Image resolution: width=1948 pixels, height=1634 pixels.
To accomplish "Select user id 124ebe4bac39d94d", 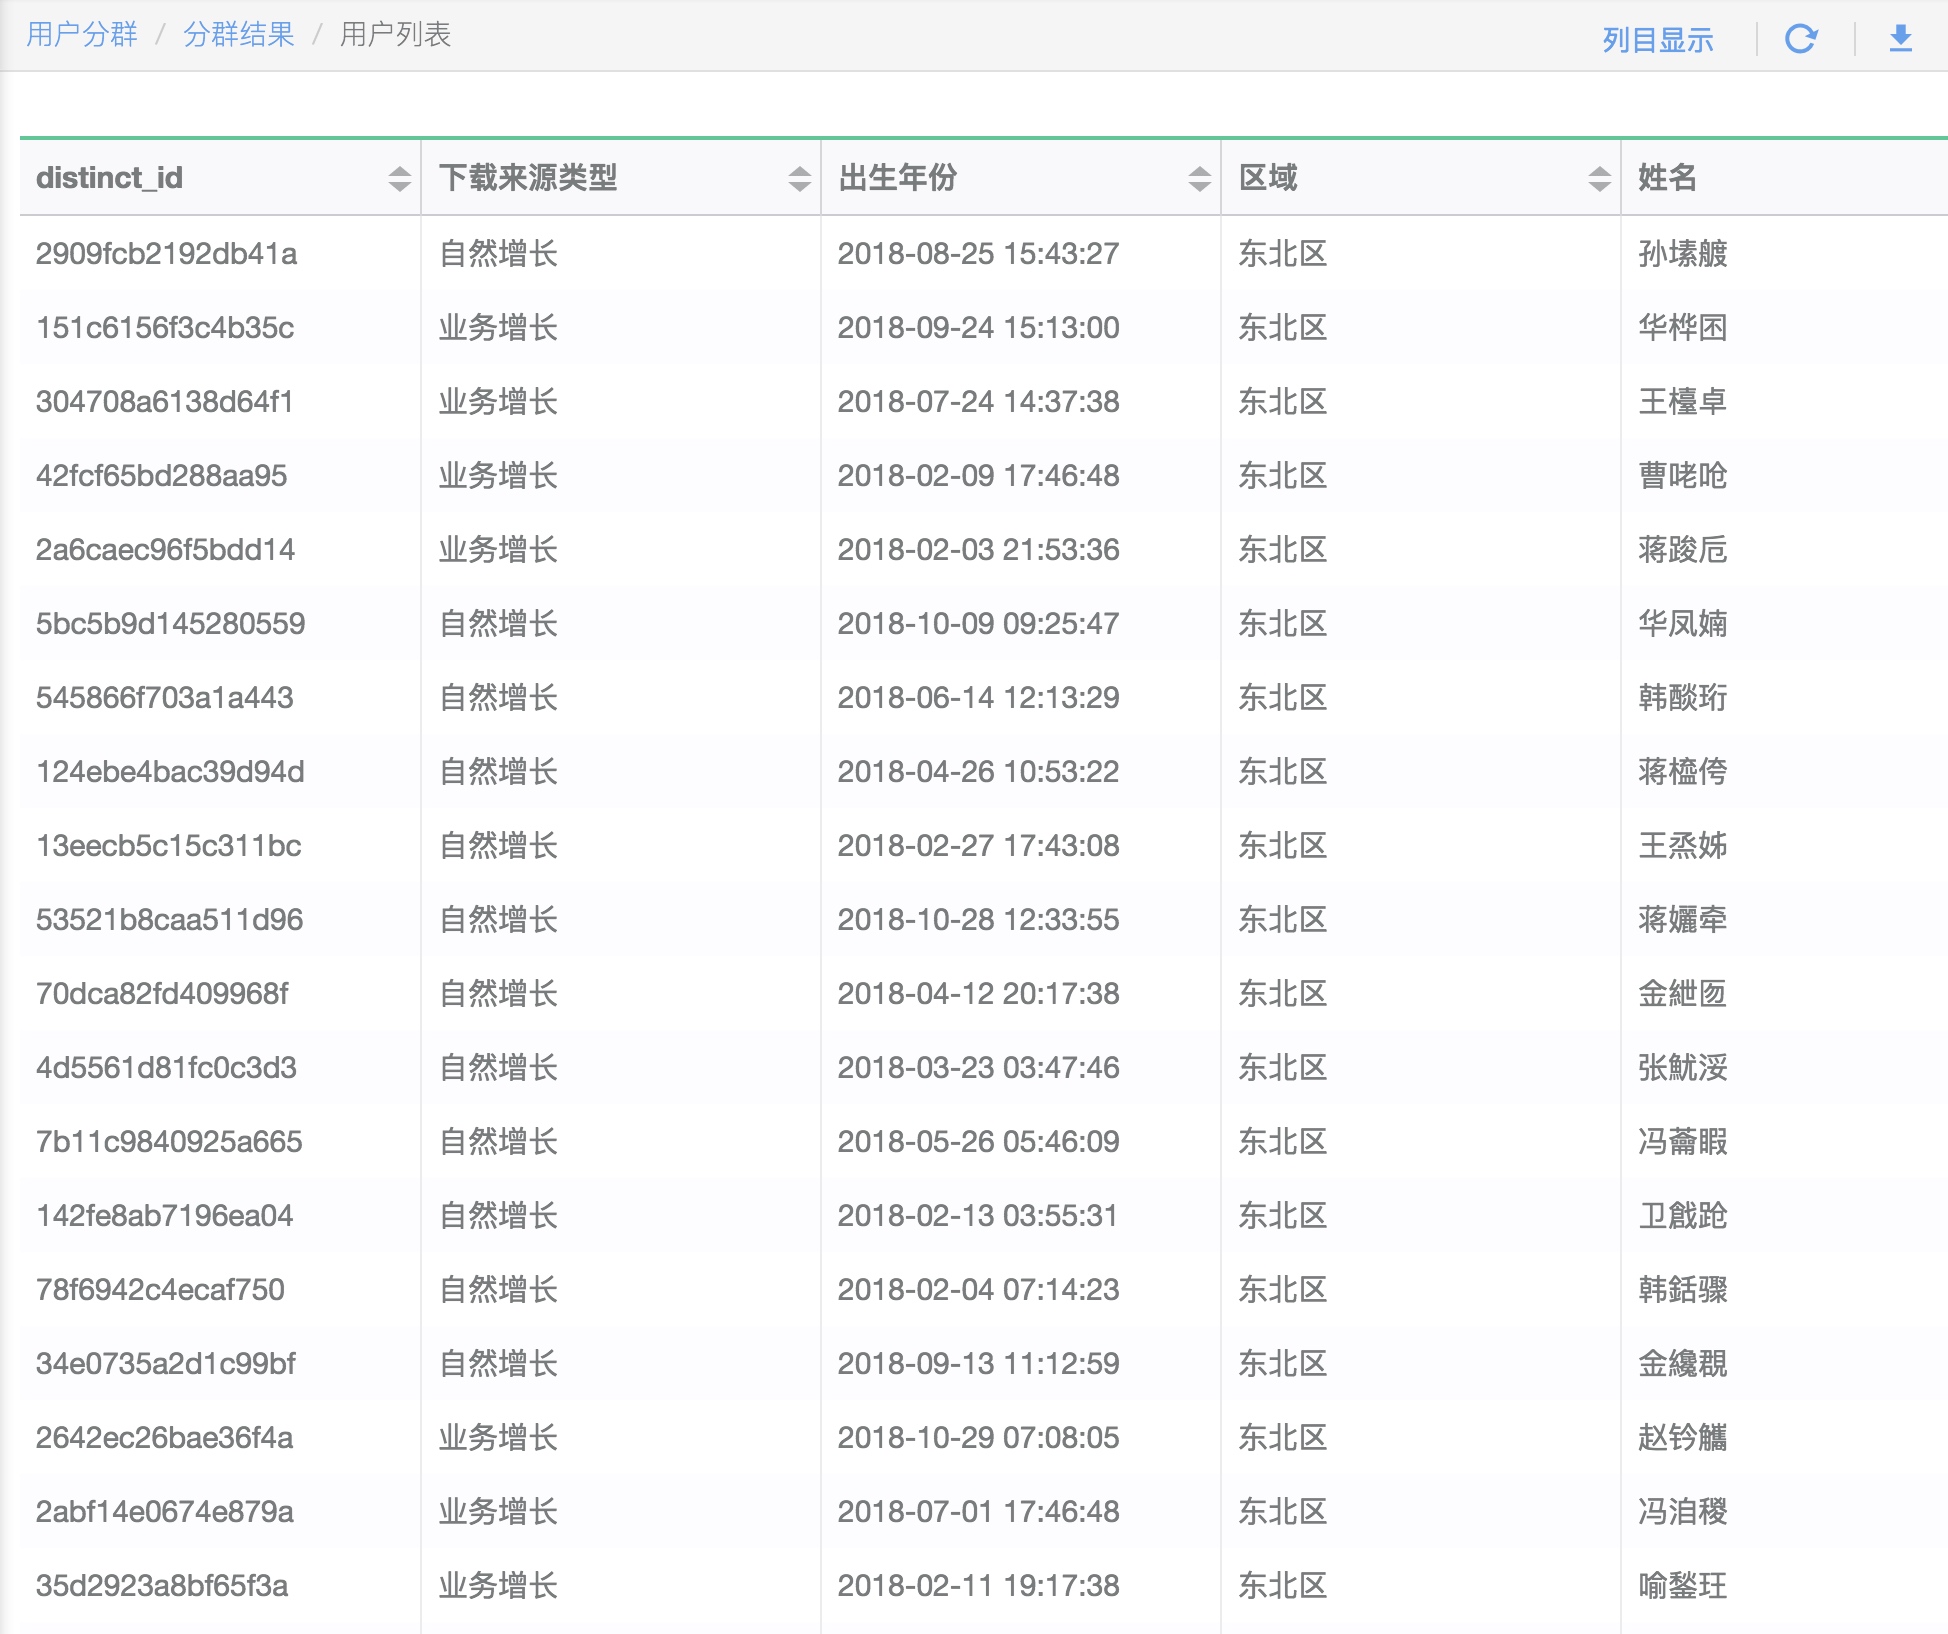I will (170, 772).
